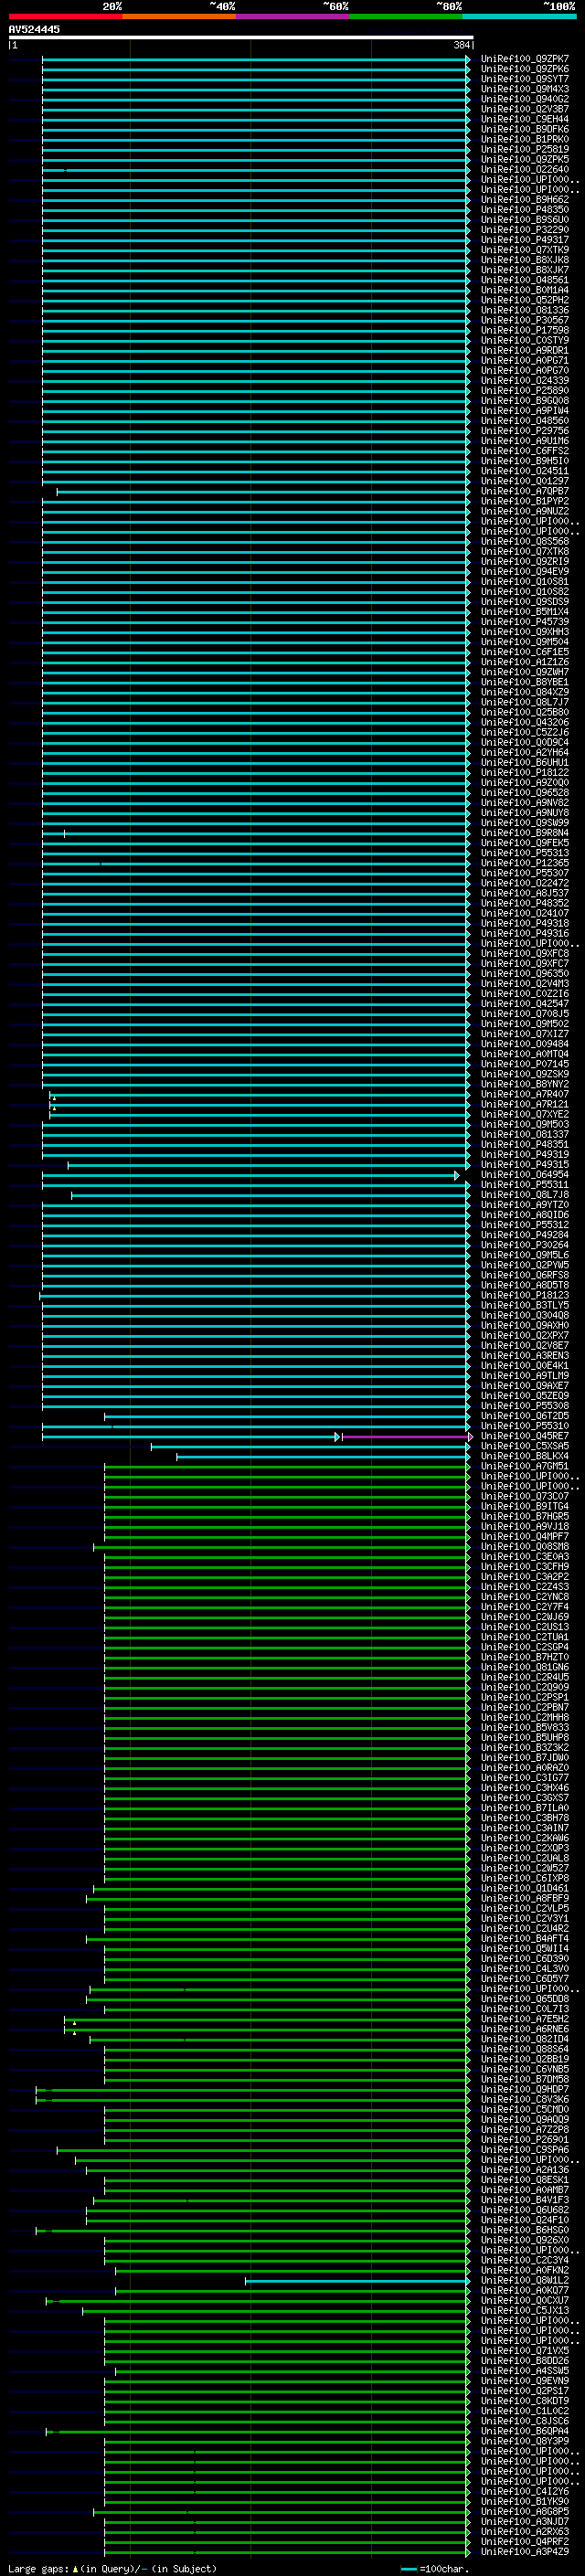Select label UniRef100_P49319
The image size is (585, 2576).
[x=525, y=1154]
